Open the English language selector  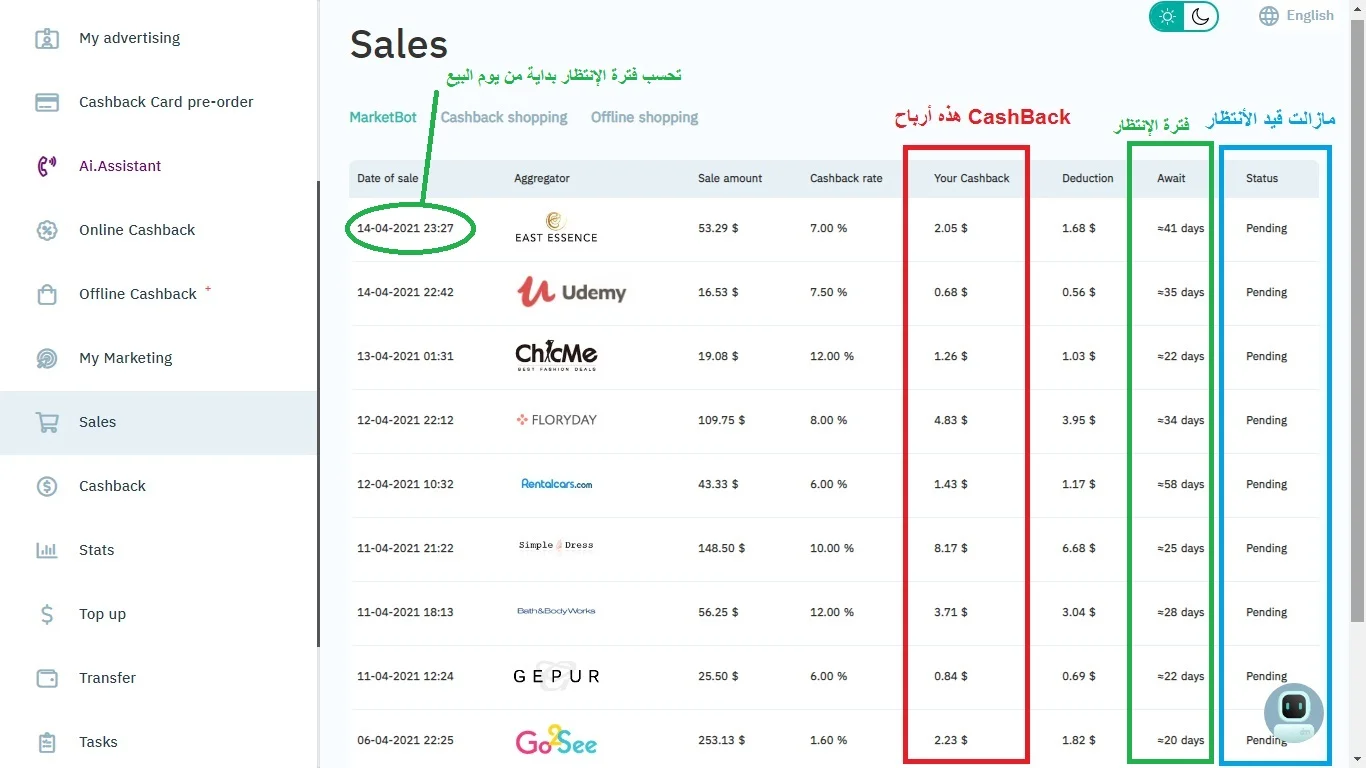click(x=1297, y=15)
